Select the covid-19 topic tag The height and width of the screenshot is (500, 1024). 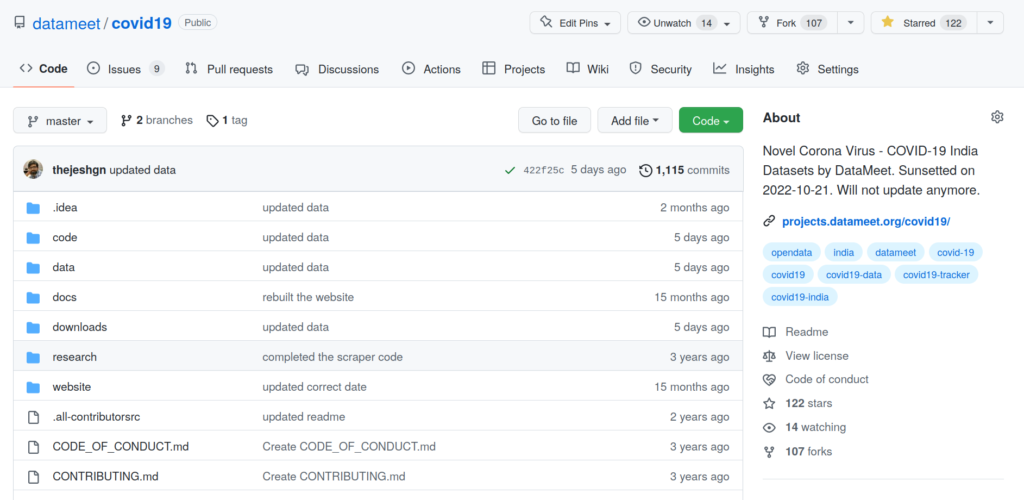(x=955, y=253)
